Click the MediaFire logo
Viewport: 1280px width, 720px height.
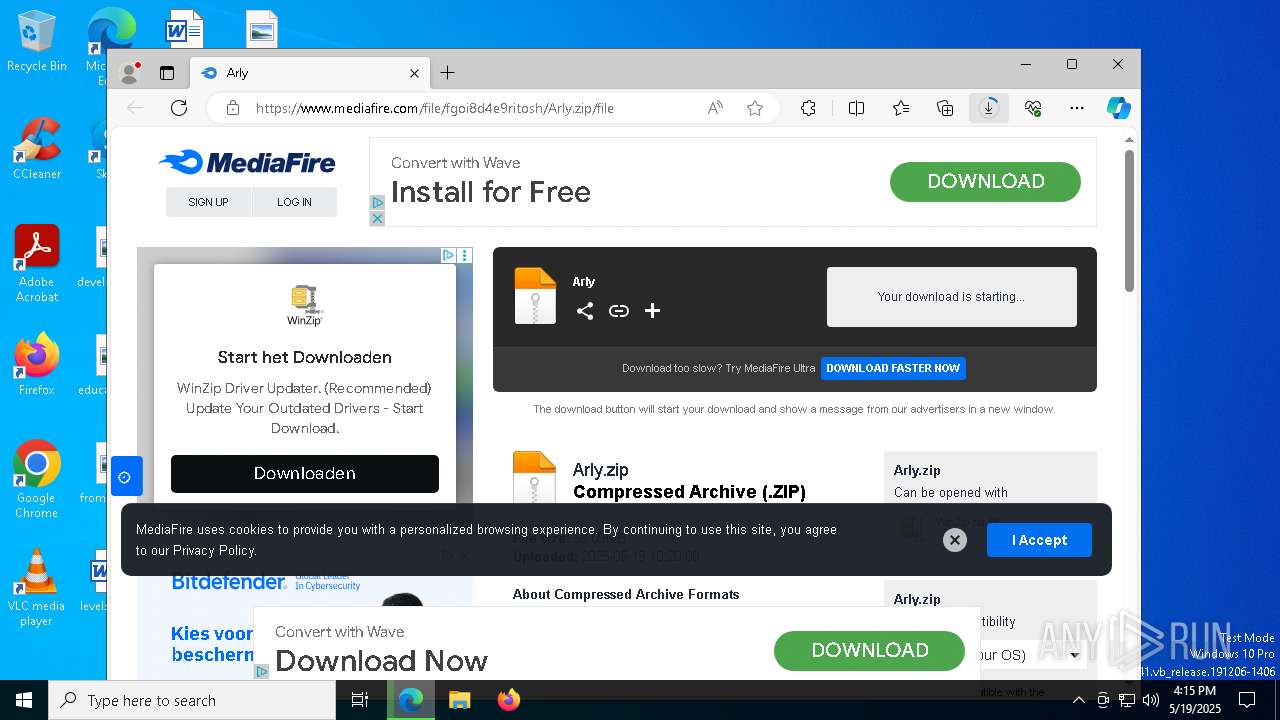tap(247, 162)
